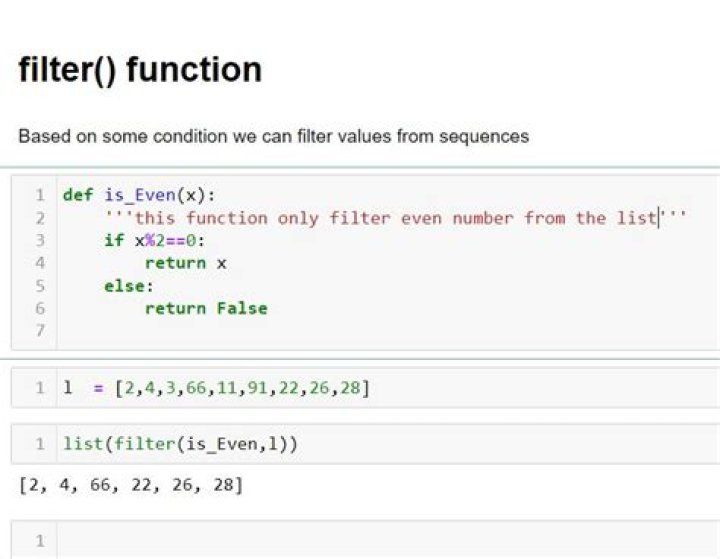Click the "return False" line
The image size is (720, 559).
point(206,308)
